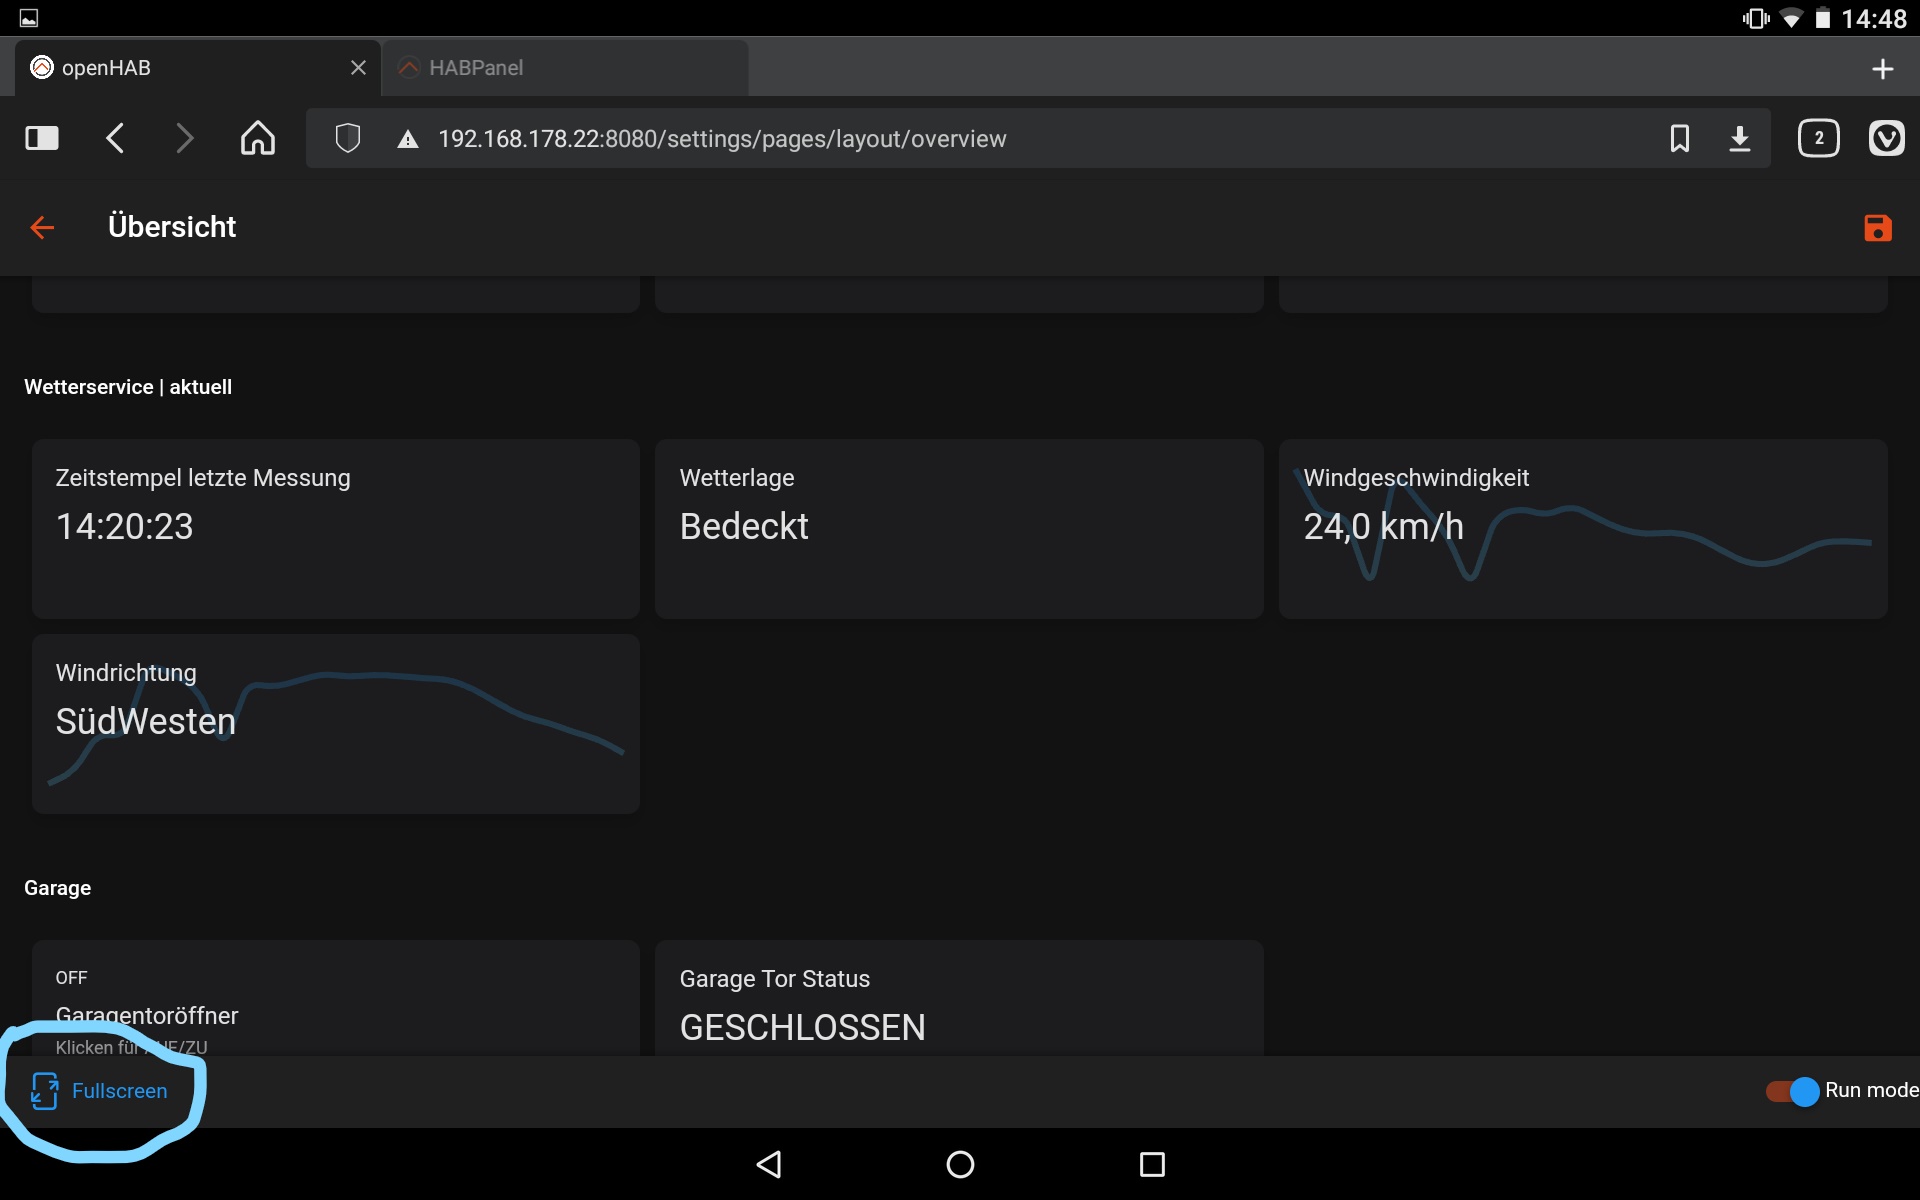Click the Garage section heading
1920x1200 pixels.
(x=57, y=888)
